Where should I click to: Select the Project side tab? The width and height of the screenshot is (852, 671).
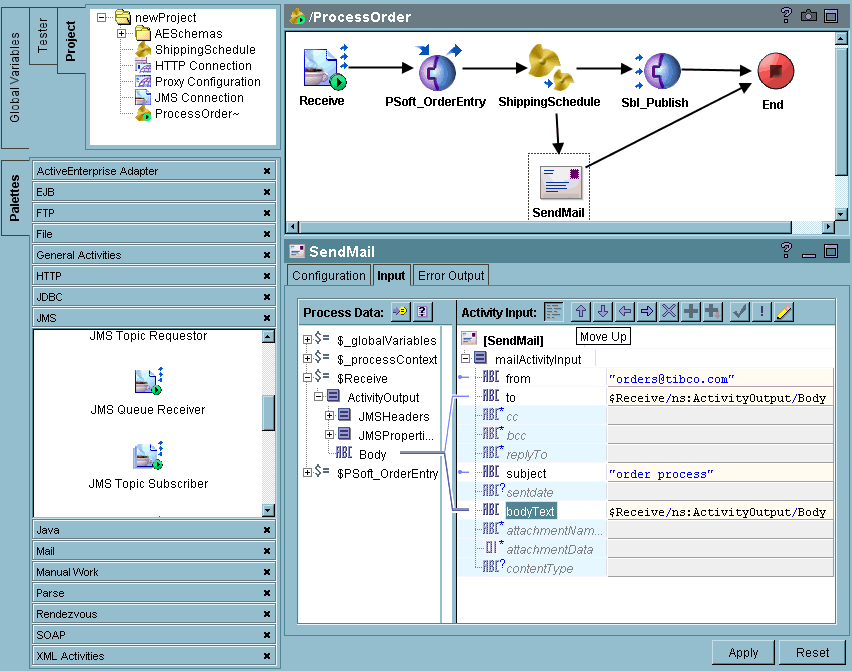click(x=71, y=41)
